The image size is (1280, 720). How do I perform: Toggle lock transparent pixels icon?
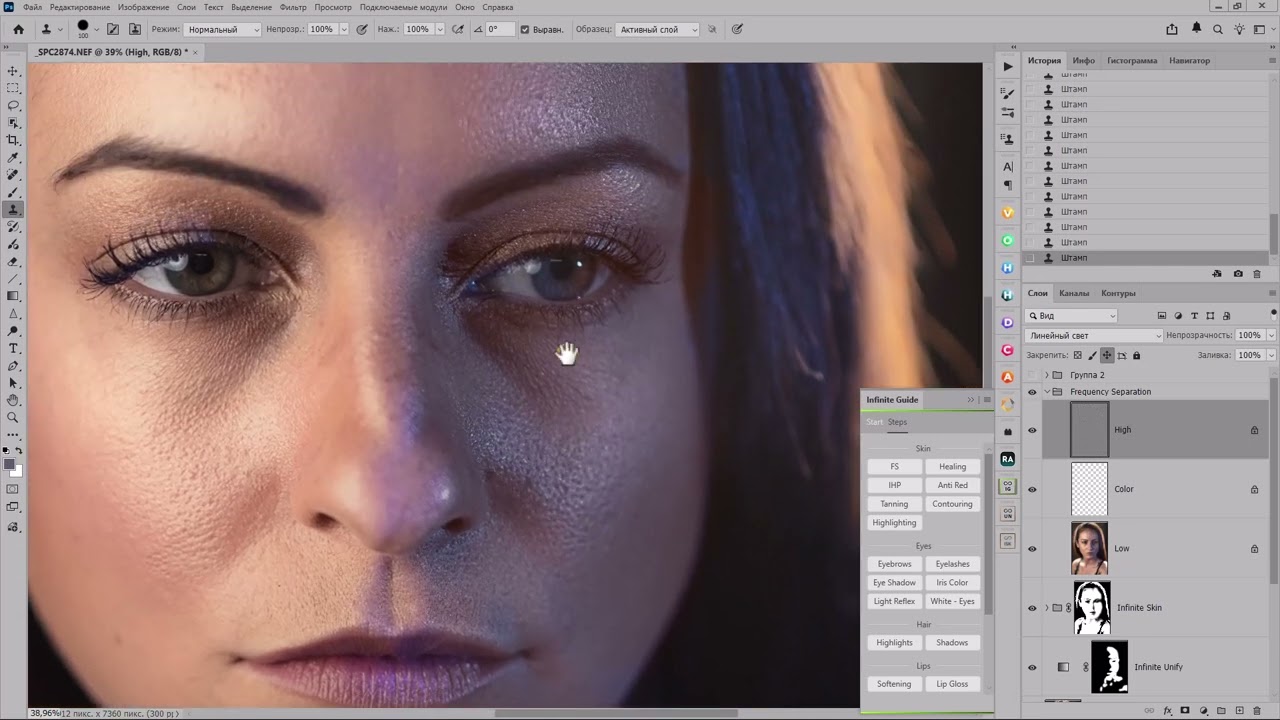1077,355
